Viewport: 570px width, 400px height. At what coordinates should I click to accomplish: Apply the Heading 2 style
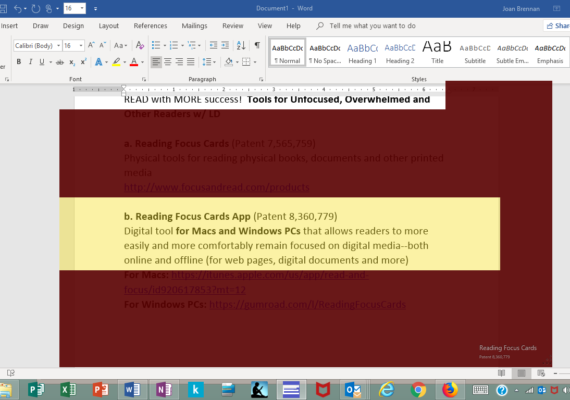[x=400, y=52]
